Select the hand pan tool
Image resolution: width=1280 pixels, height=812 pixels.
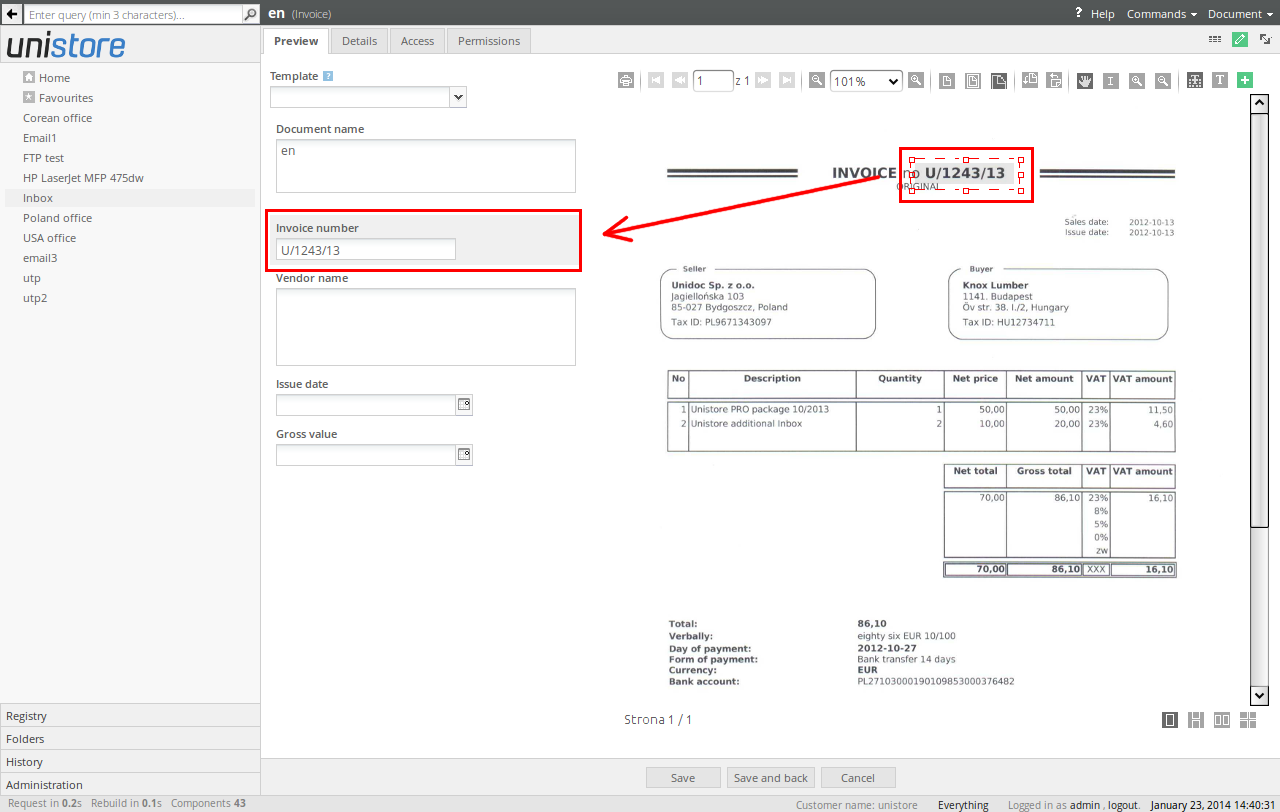coord(1085,81)
